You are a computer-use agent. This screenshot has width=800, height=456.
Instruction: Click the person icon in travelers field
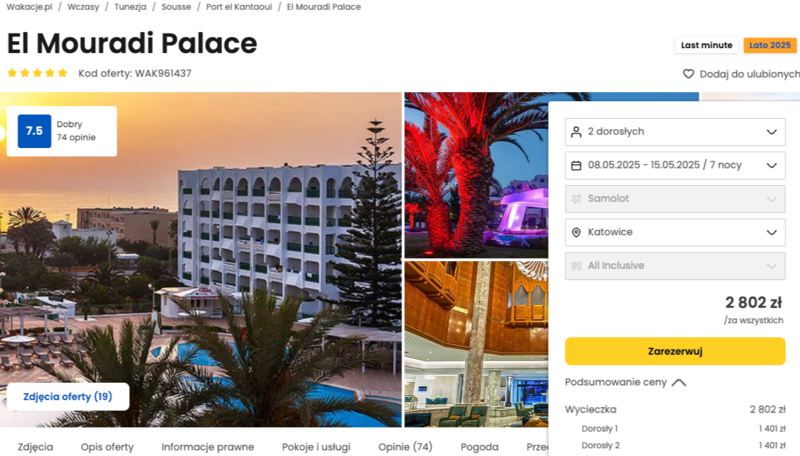(576, 132)
